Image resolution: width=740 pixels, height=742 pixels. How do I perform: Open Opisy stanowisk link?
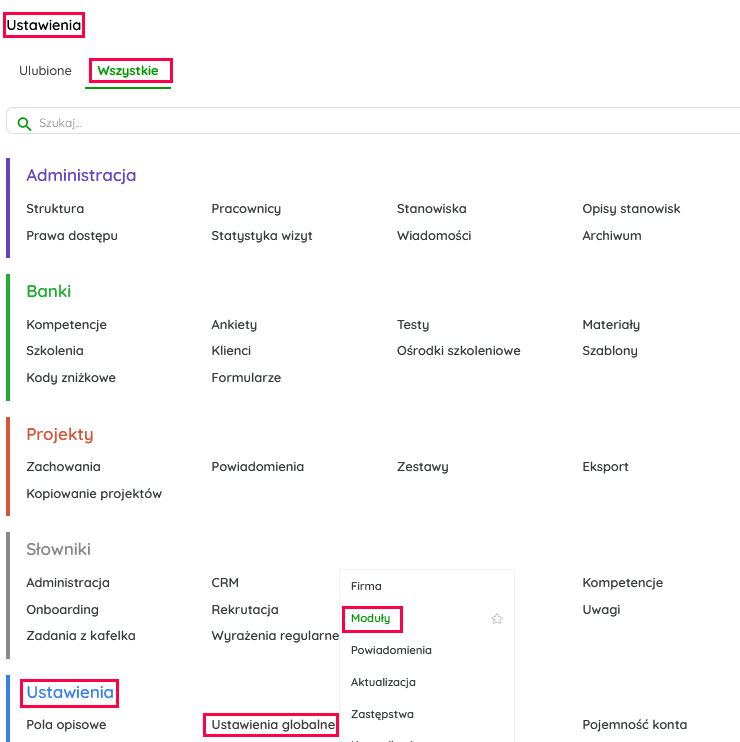point(631,209)
